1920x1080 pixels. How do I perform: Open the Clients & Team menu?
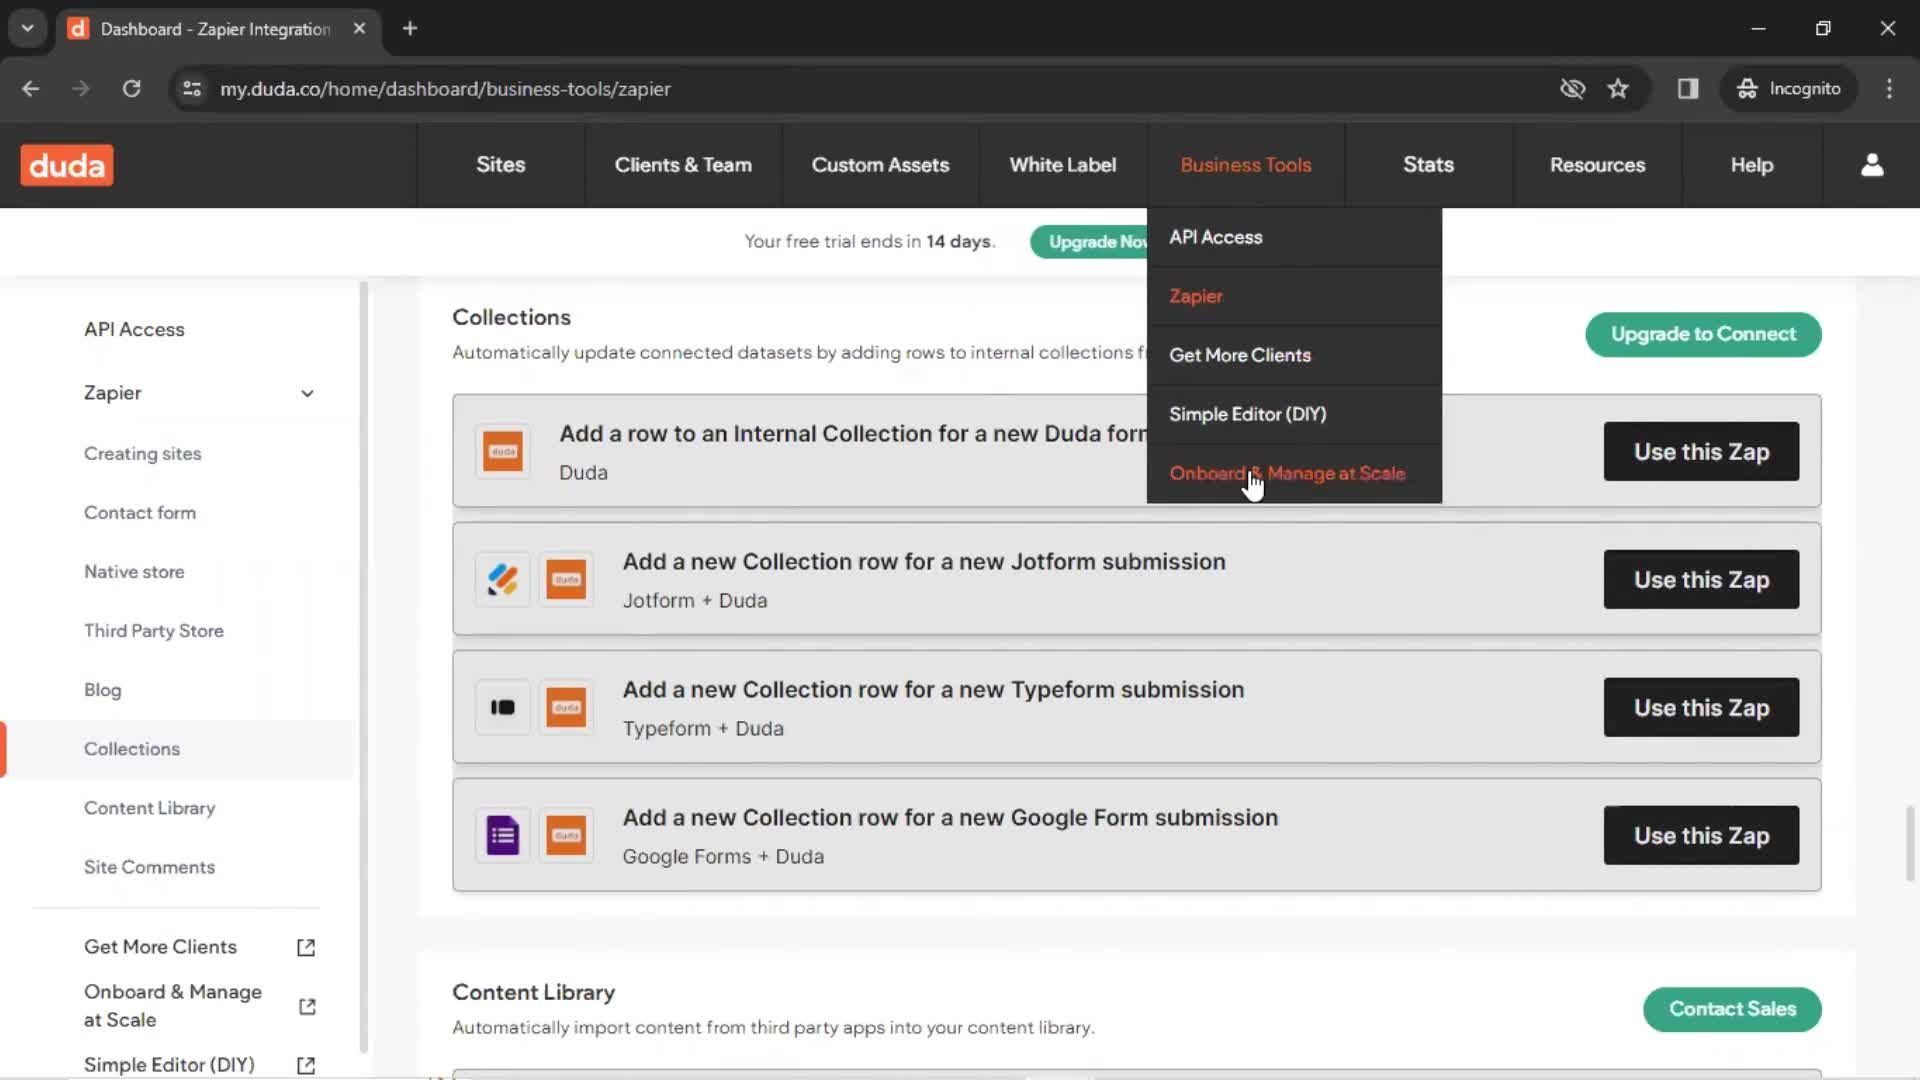[683, 165]
